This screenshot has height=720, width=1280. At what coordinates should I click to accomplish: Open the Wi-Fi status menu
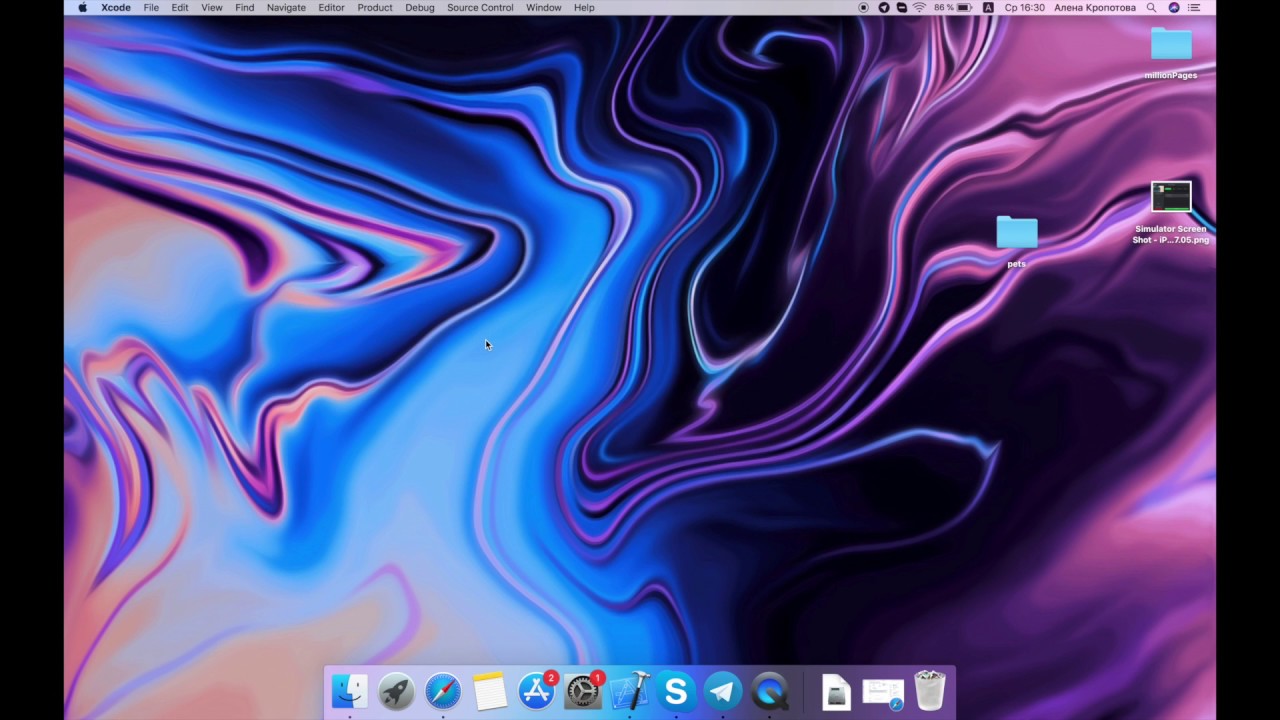tap(919, 8)
